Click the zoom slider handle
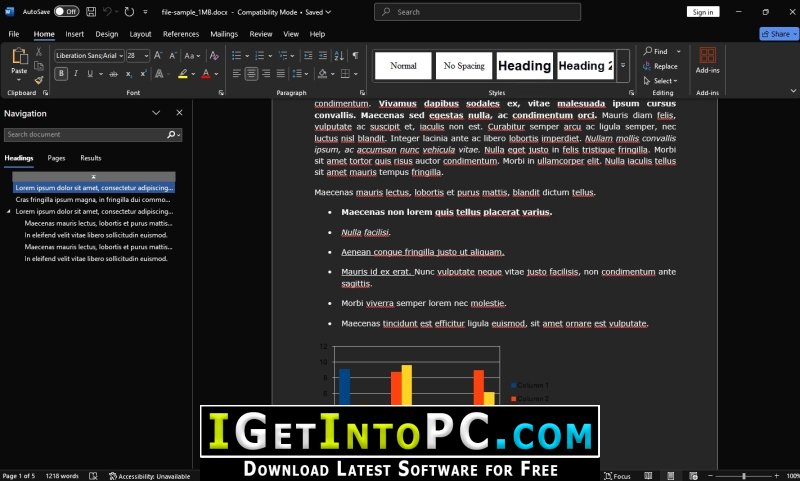 pos(743,476)
